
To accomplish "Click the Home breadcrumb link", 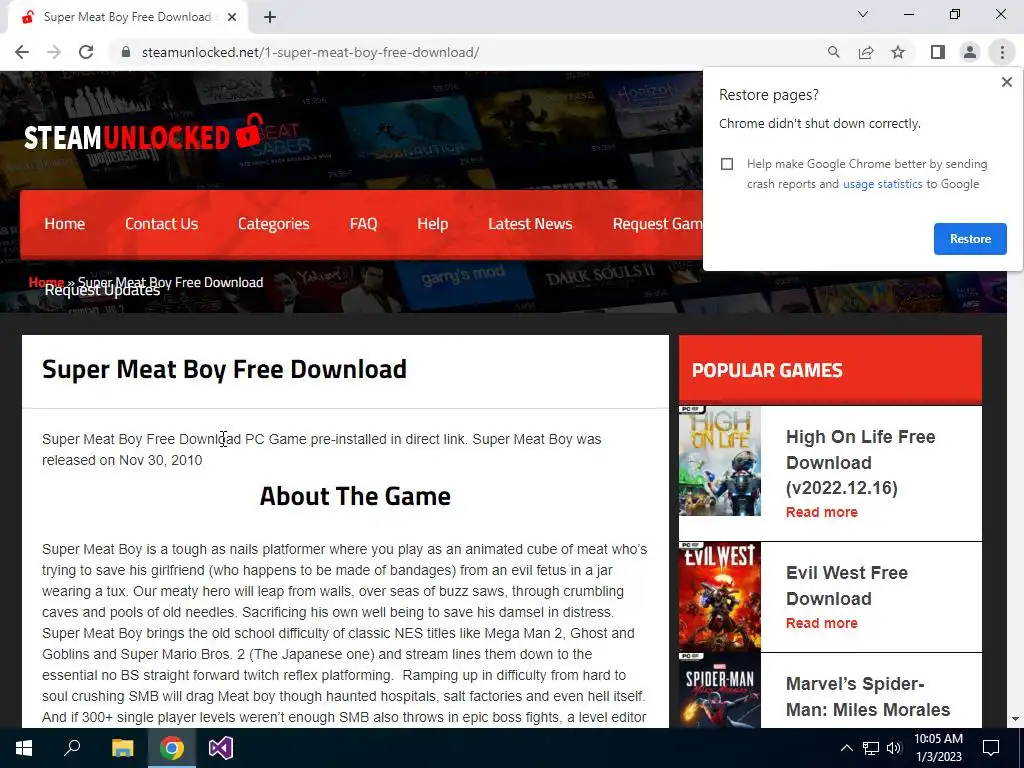I will pos(46,281).
